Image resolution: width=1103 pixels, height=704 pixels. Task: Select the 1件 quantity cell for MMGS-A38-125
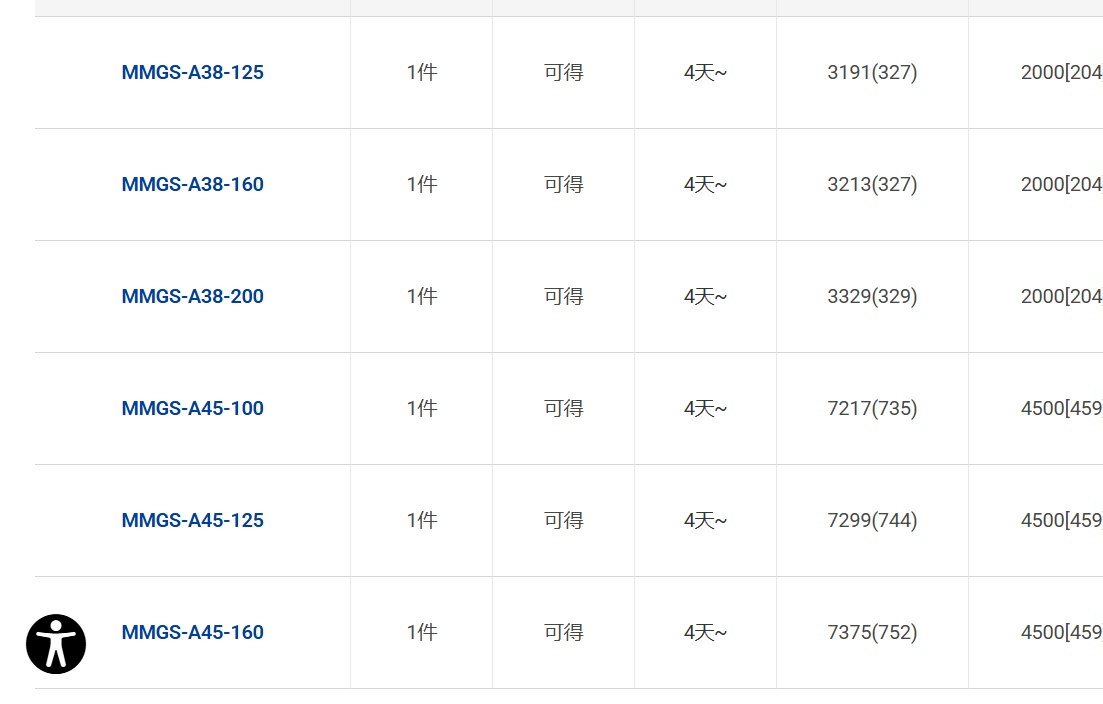(x=422, y=72)
